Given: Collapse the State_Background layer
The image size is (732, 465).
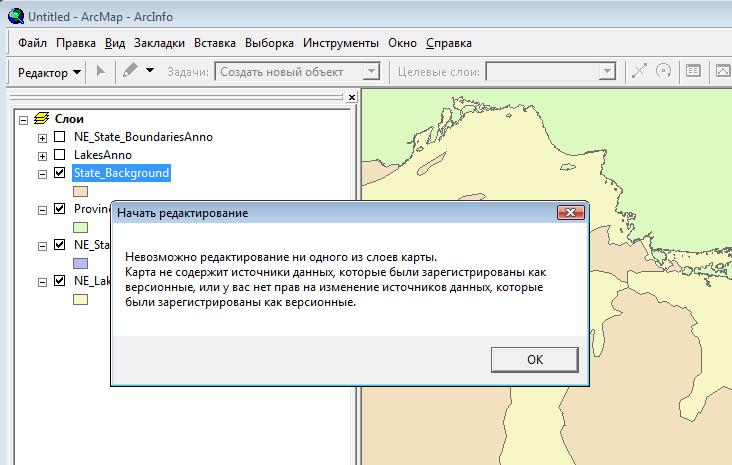Looking at the screenshot, I should click(x=42, y=174).
